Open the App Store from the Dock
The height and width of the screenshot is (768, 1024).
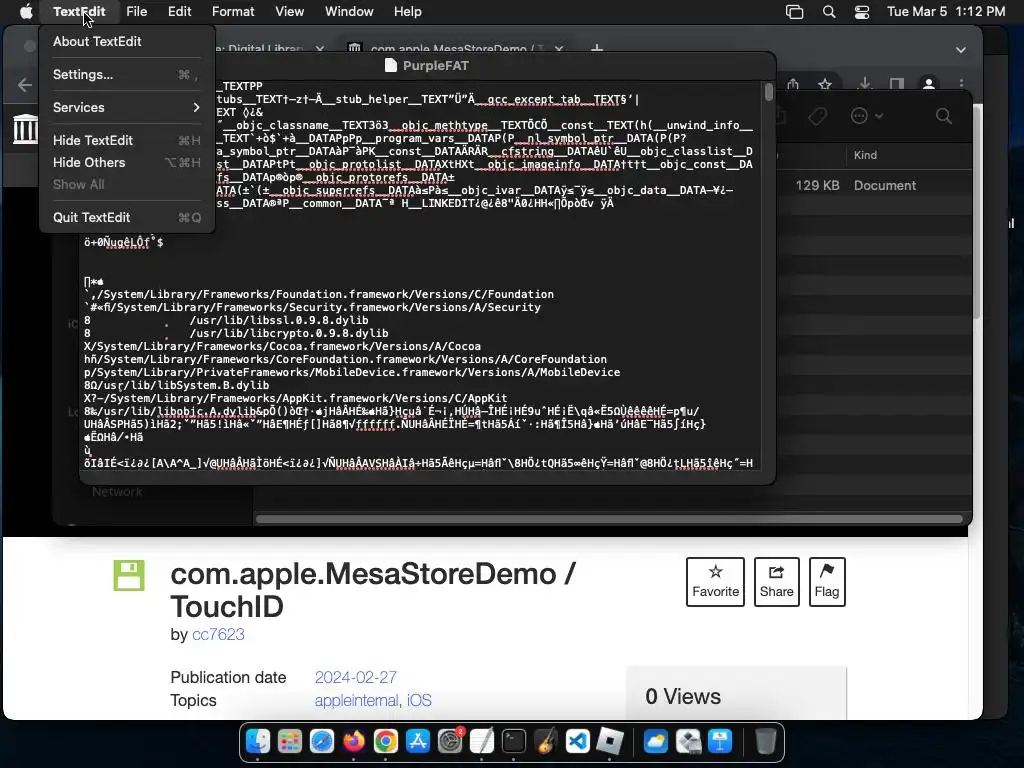418,741
